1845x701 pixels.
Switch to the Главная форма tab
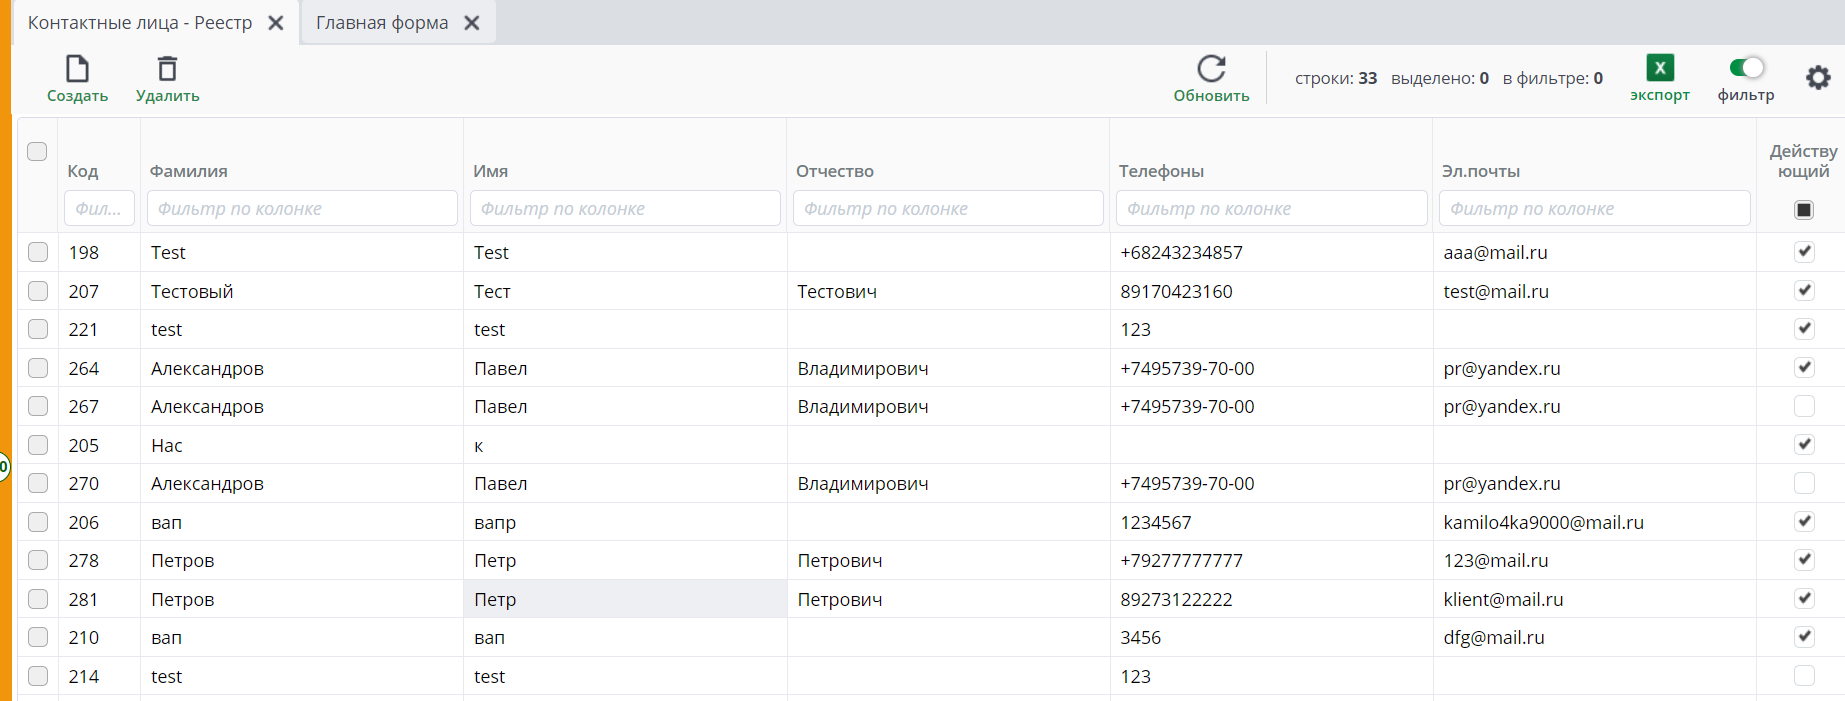coord(382,23)
